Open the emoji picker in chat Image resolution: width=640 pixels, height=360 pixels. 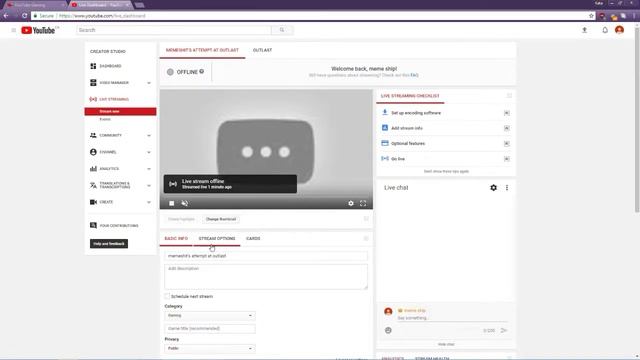tap(388, 330)
